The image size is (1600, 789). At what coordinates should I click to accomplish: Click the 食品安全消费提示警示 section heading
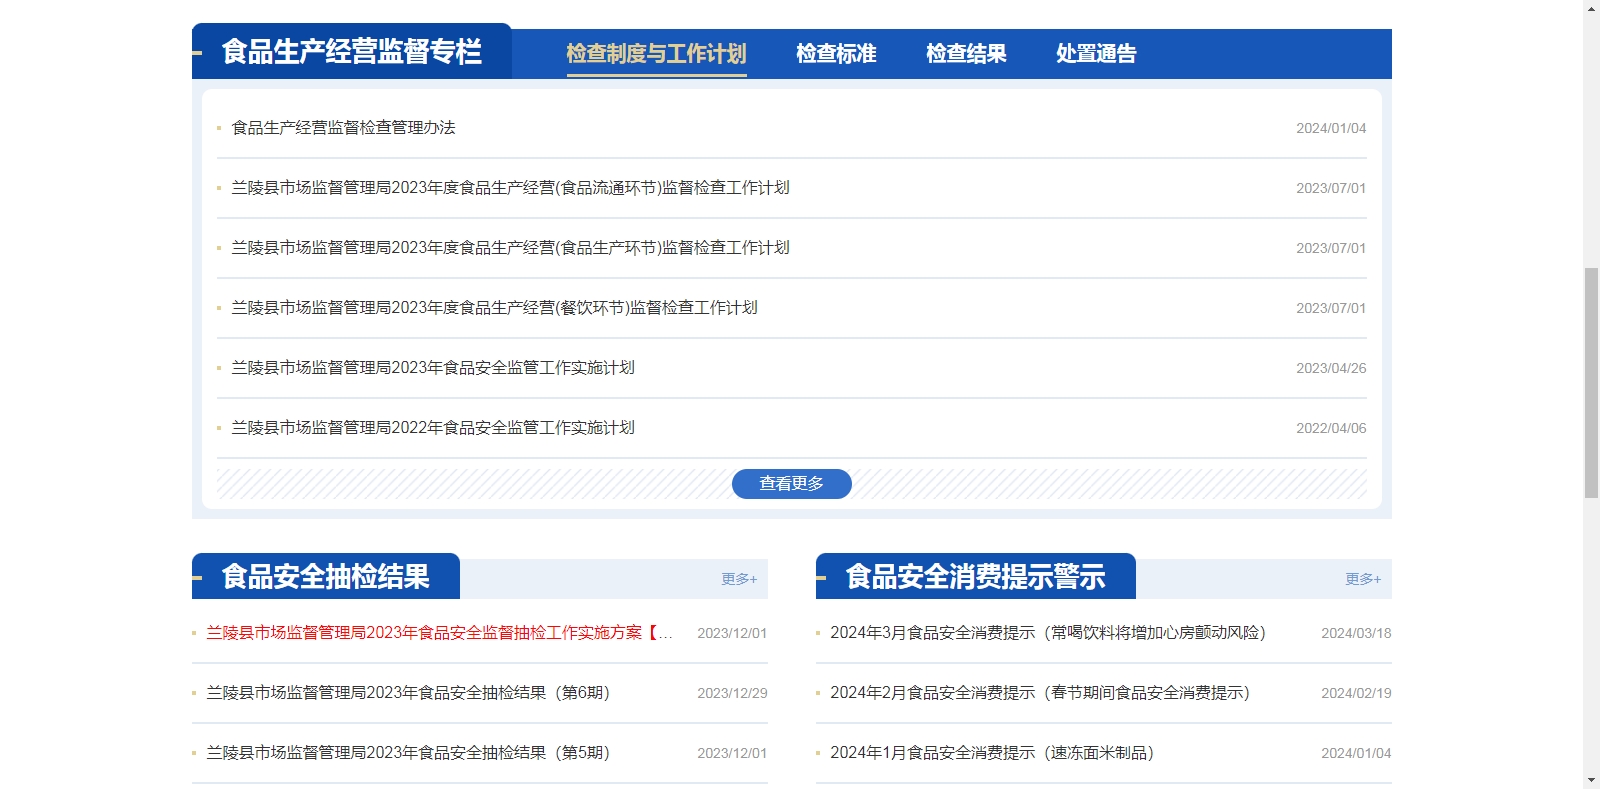(976, 577)
